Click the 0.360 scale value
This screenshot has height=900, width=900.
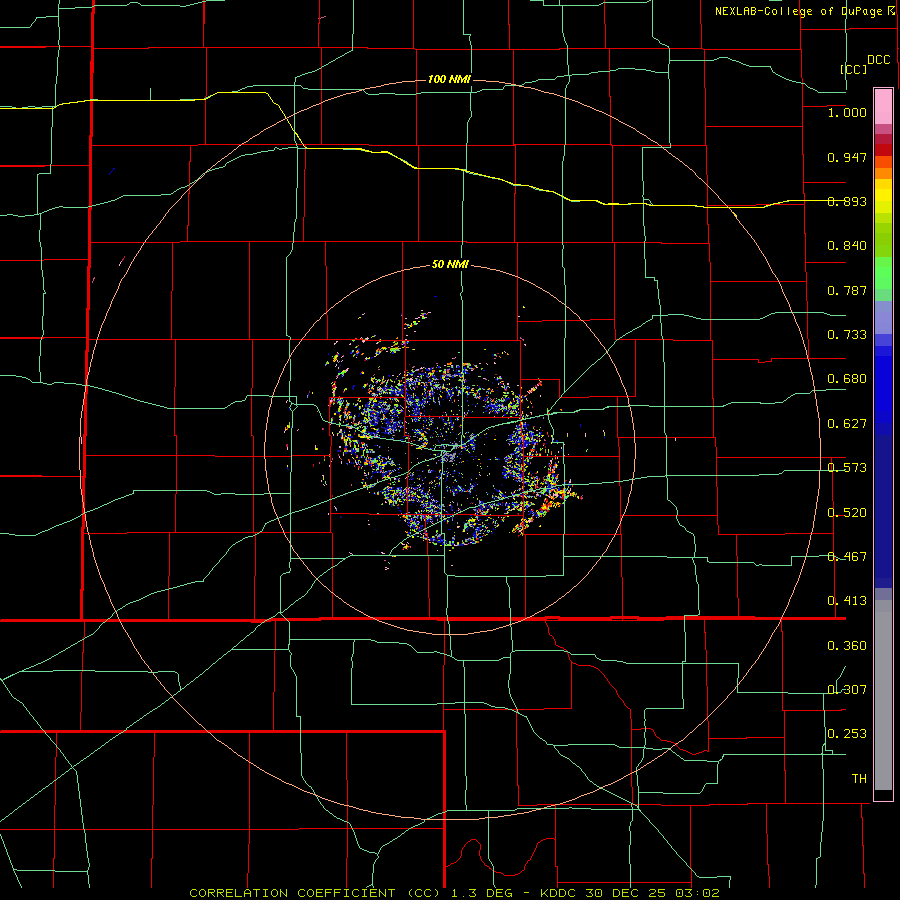(847, 645)
